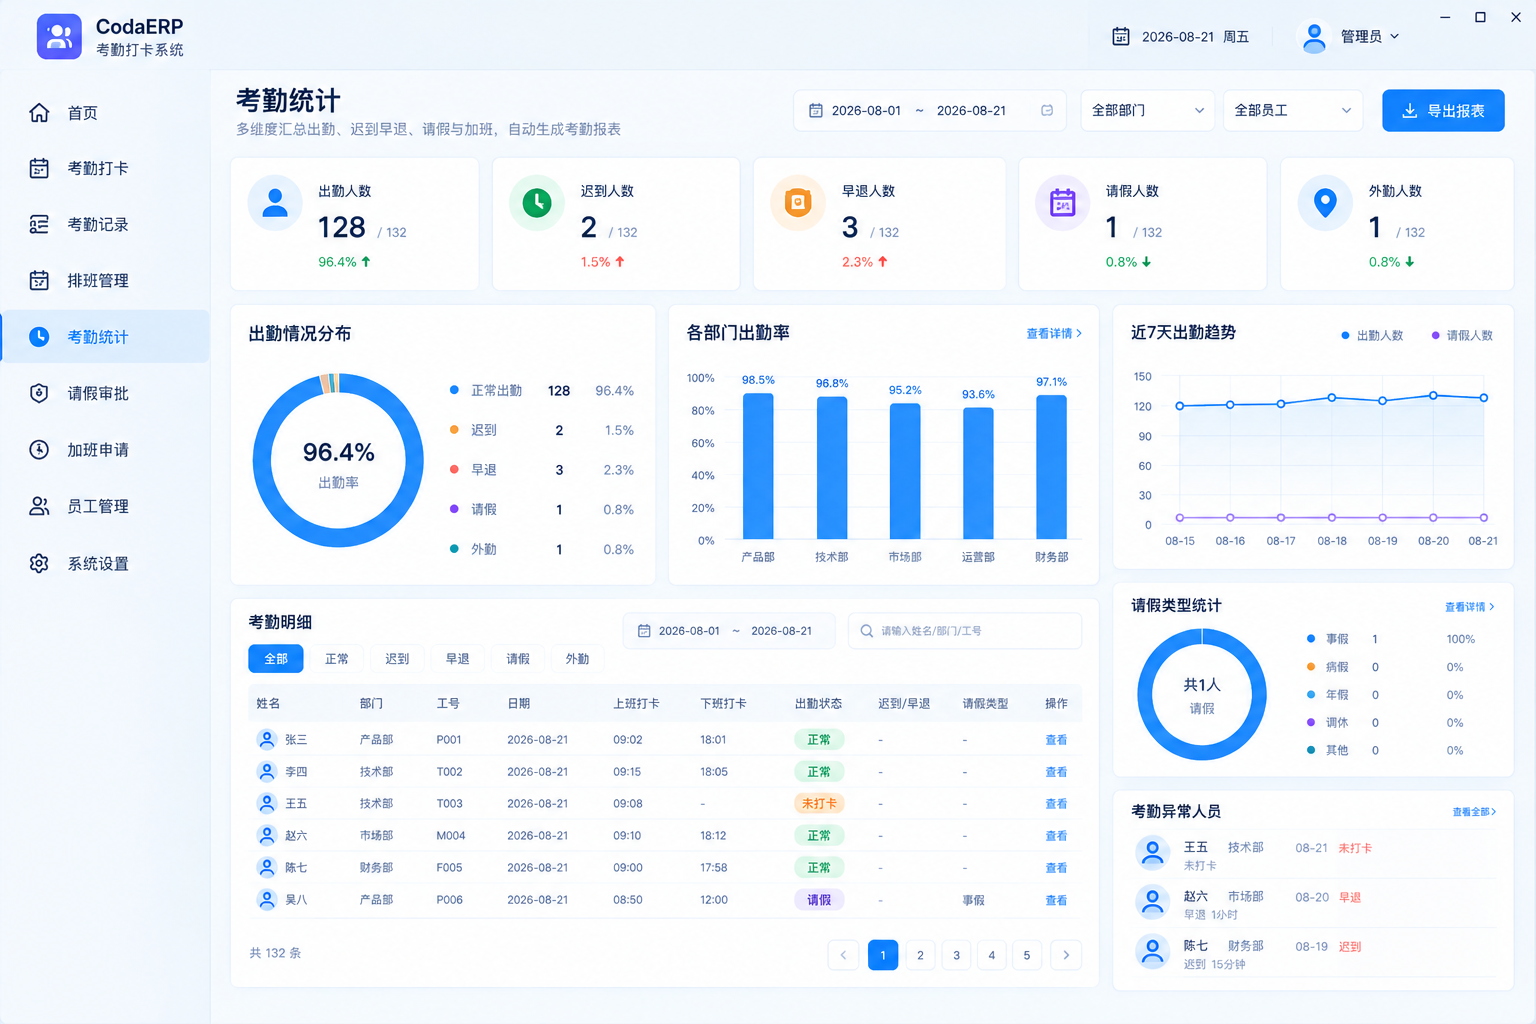Go to previous page with left chevron
The width and height of the screenshot is (1536, 1024).
[x=843, y=955]
